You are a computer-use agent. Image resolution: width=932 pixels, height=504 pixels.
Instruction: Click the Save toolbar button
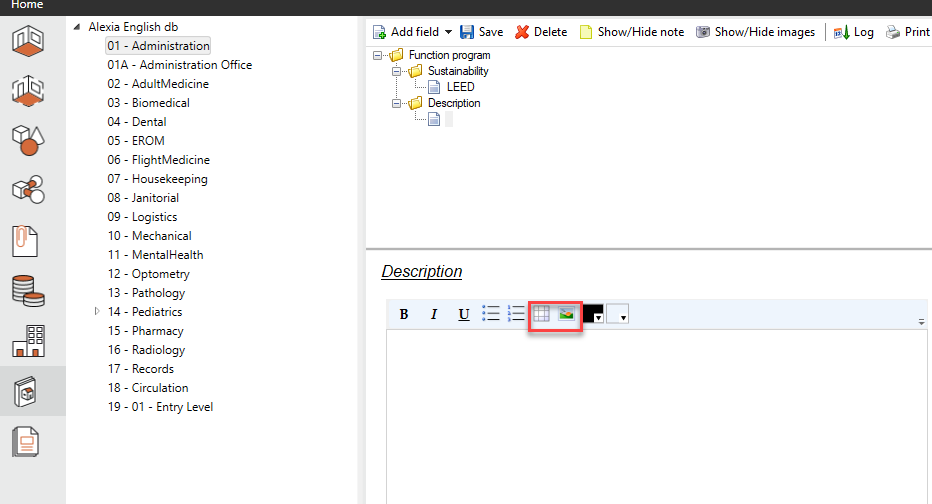pos(481,32)
